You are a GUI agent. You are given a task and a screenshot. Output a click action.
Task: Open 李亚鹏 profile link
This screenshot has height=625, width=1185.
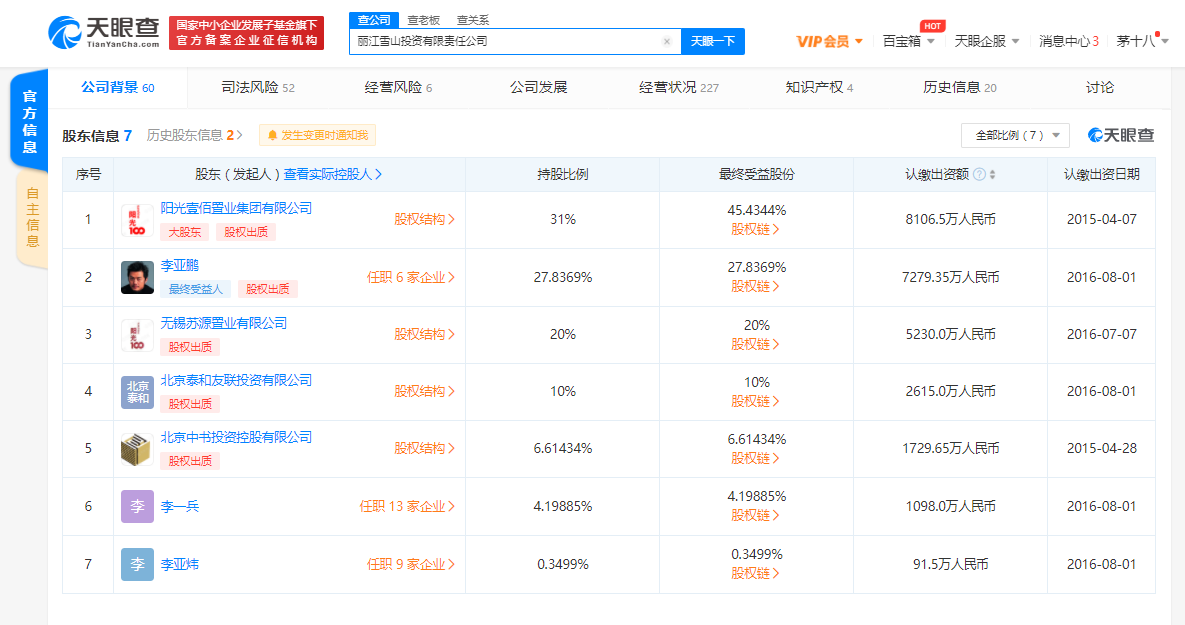click(180, 266)
